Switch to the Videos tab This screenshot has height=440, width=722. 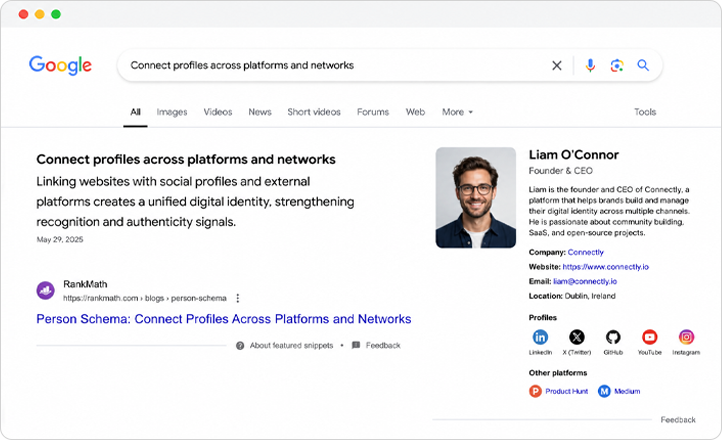pos(218,112)
